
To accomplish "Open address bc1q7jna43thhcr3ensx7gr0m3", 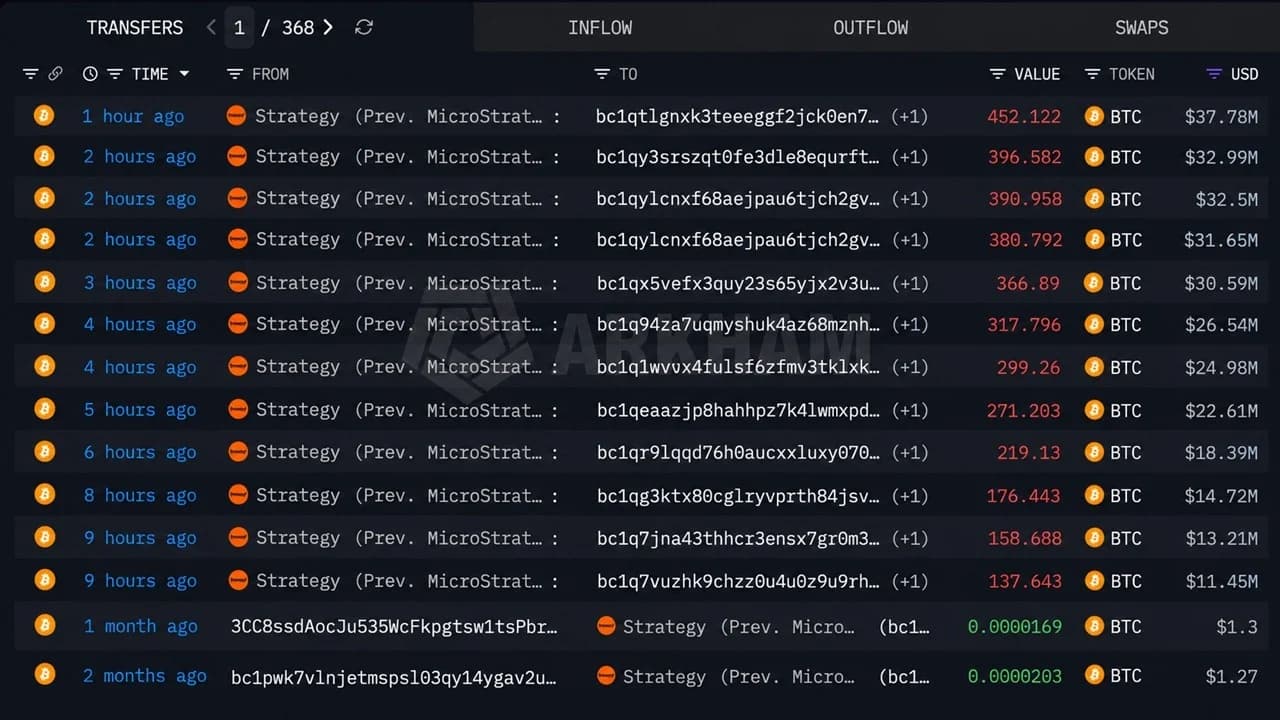I will (x=738, y=538).
